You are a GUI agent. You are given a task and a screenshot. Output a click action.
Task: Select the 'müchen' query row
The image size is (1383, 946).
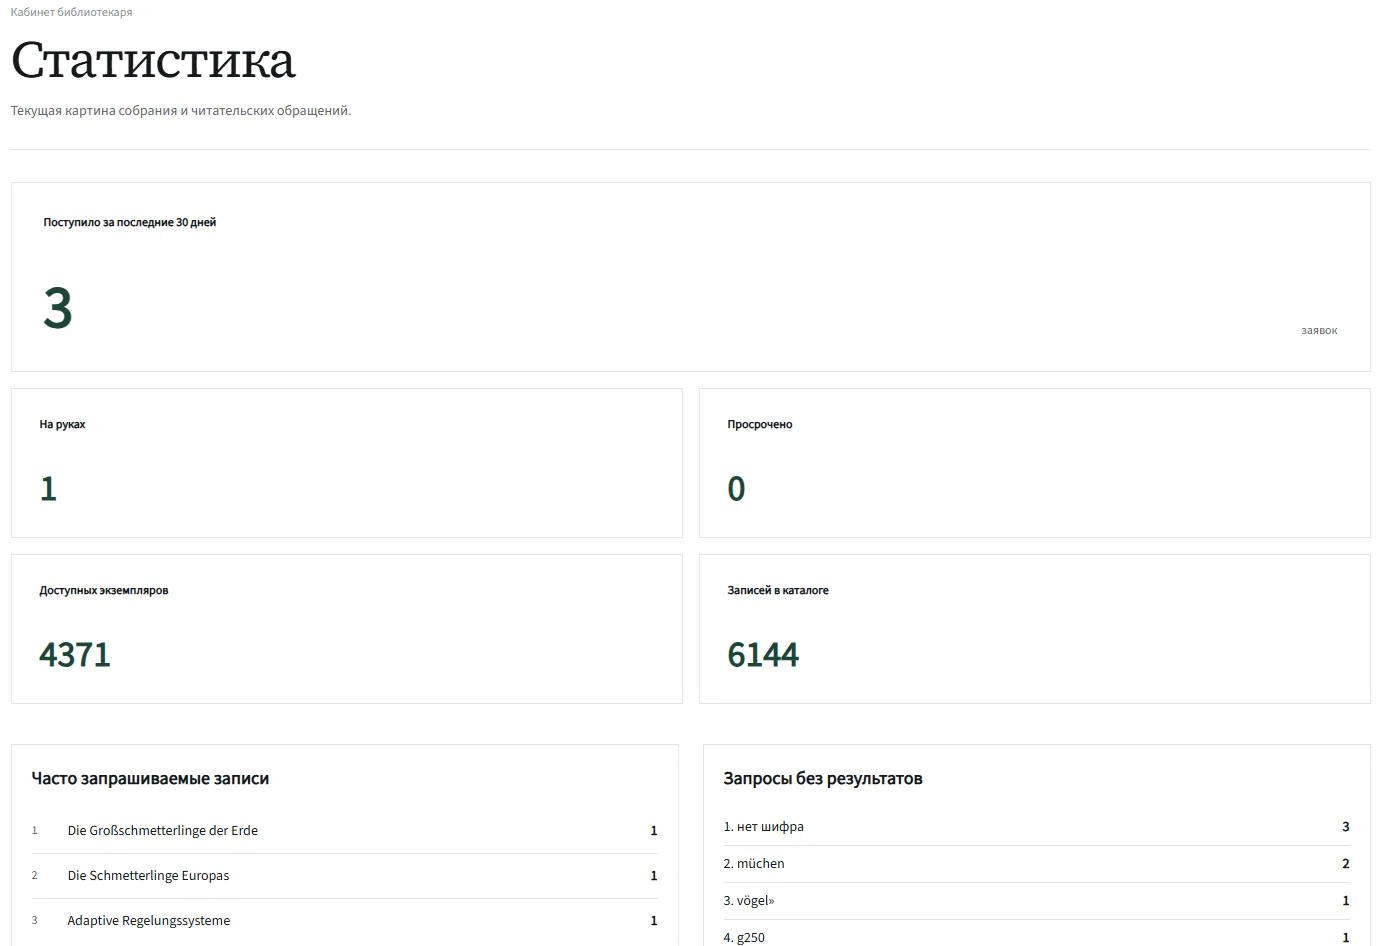click(1036, 864)
